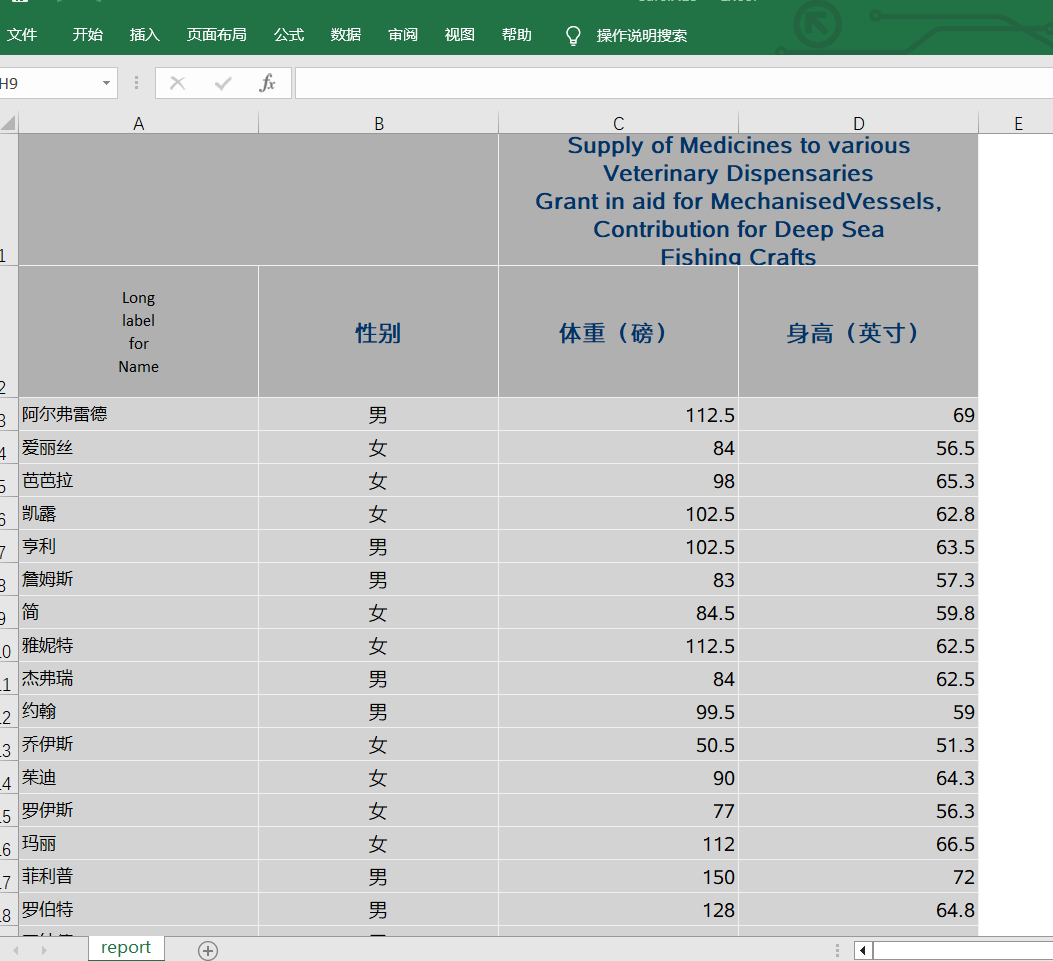
Task: Switch to the report sheet tab
Action: [x=126, y=948]
